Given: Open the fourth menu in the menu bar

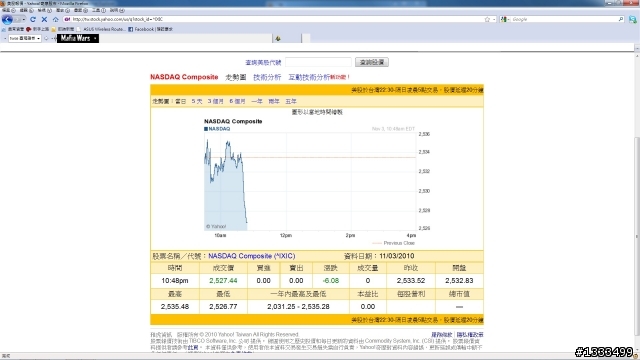Looking at the screenshot, I should (x=62, y=10).
